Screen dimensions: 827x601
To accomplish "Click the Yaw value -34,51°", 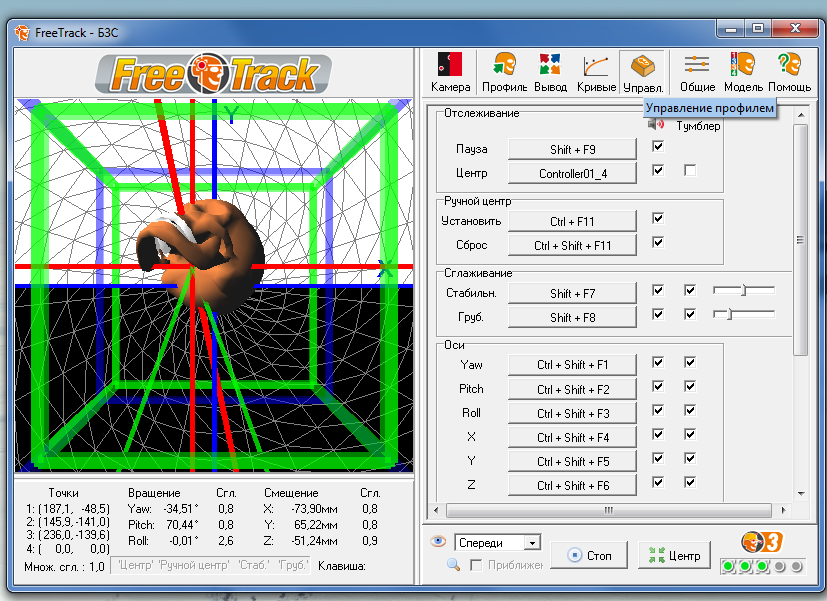I will pos(181,509).
